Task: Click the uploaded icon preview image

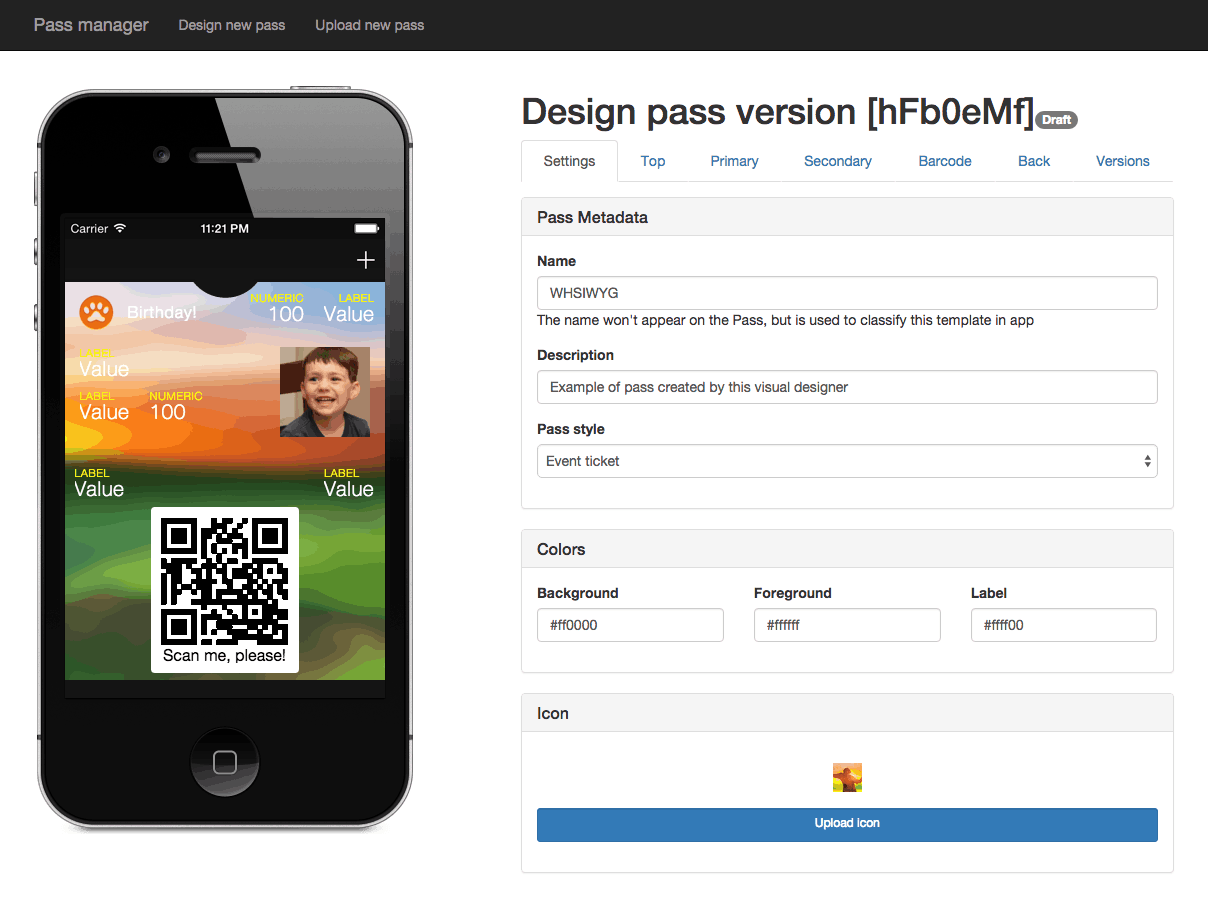Action: (847, 777)
